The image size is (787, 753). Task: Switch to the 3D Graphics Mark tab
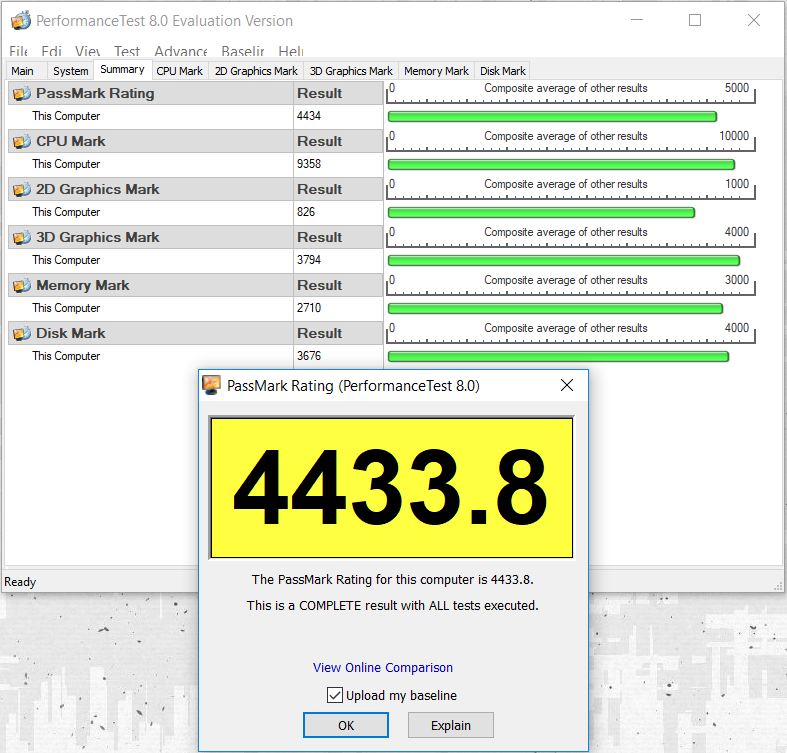click(x=351, y=71)
